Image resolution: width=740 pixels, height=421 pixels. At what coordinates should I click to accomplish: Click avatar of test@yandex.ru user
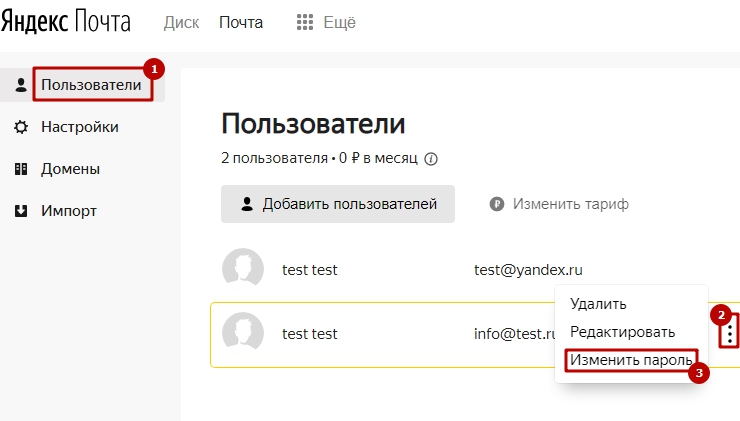pyautogui.click(x=243, y=269)
